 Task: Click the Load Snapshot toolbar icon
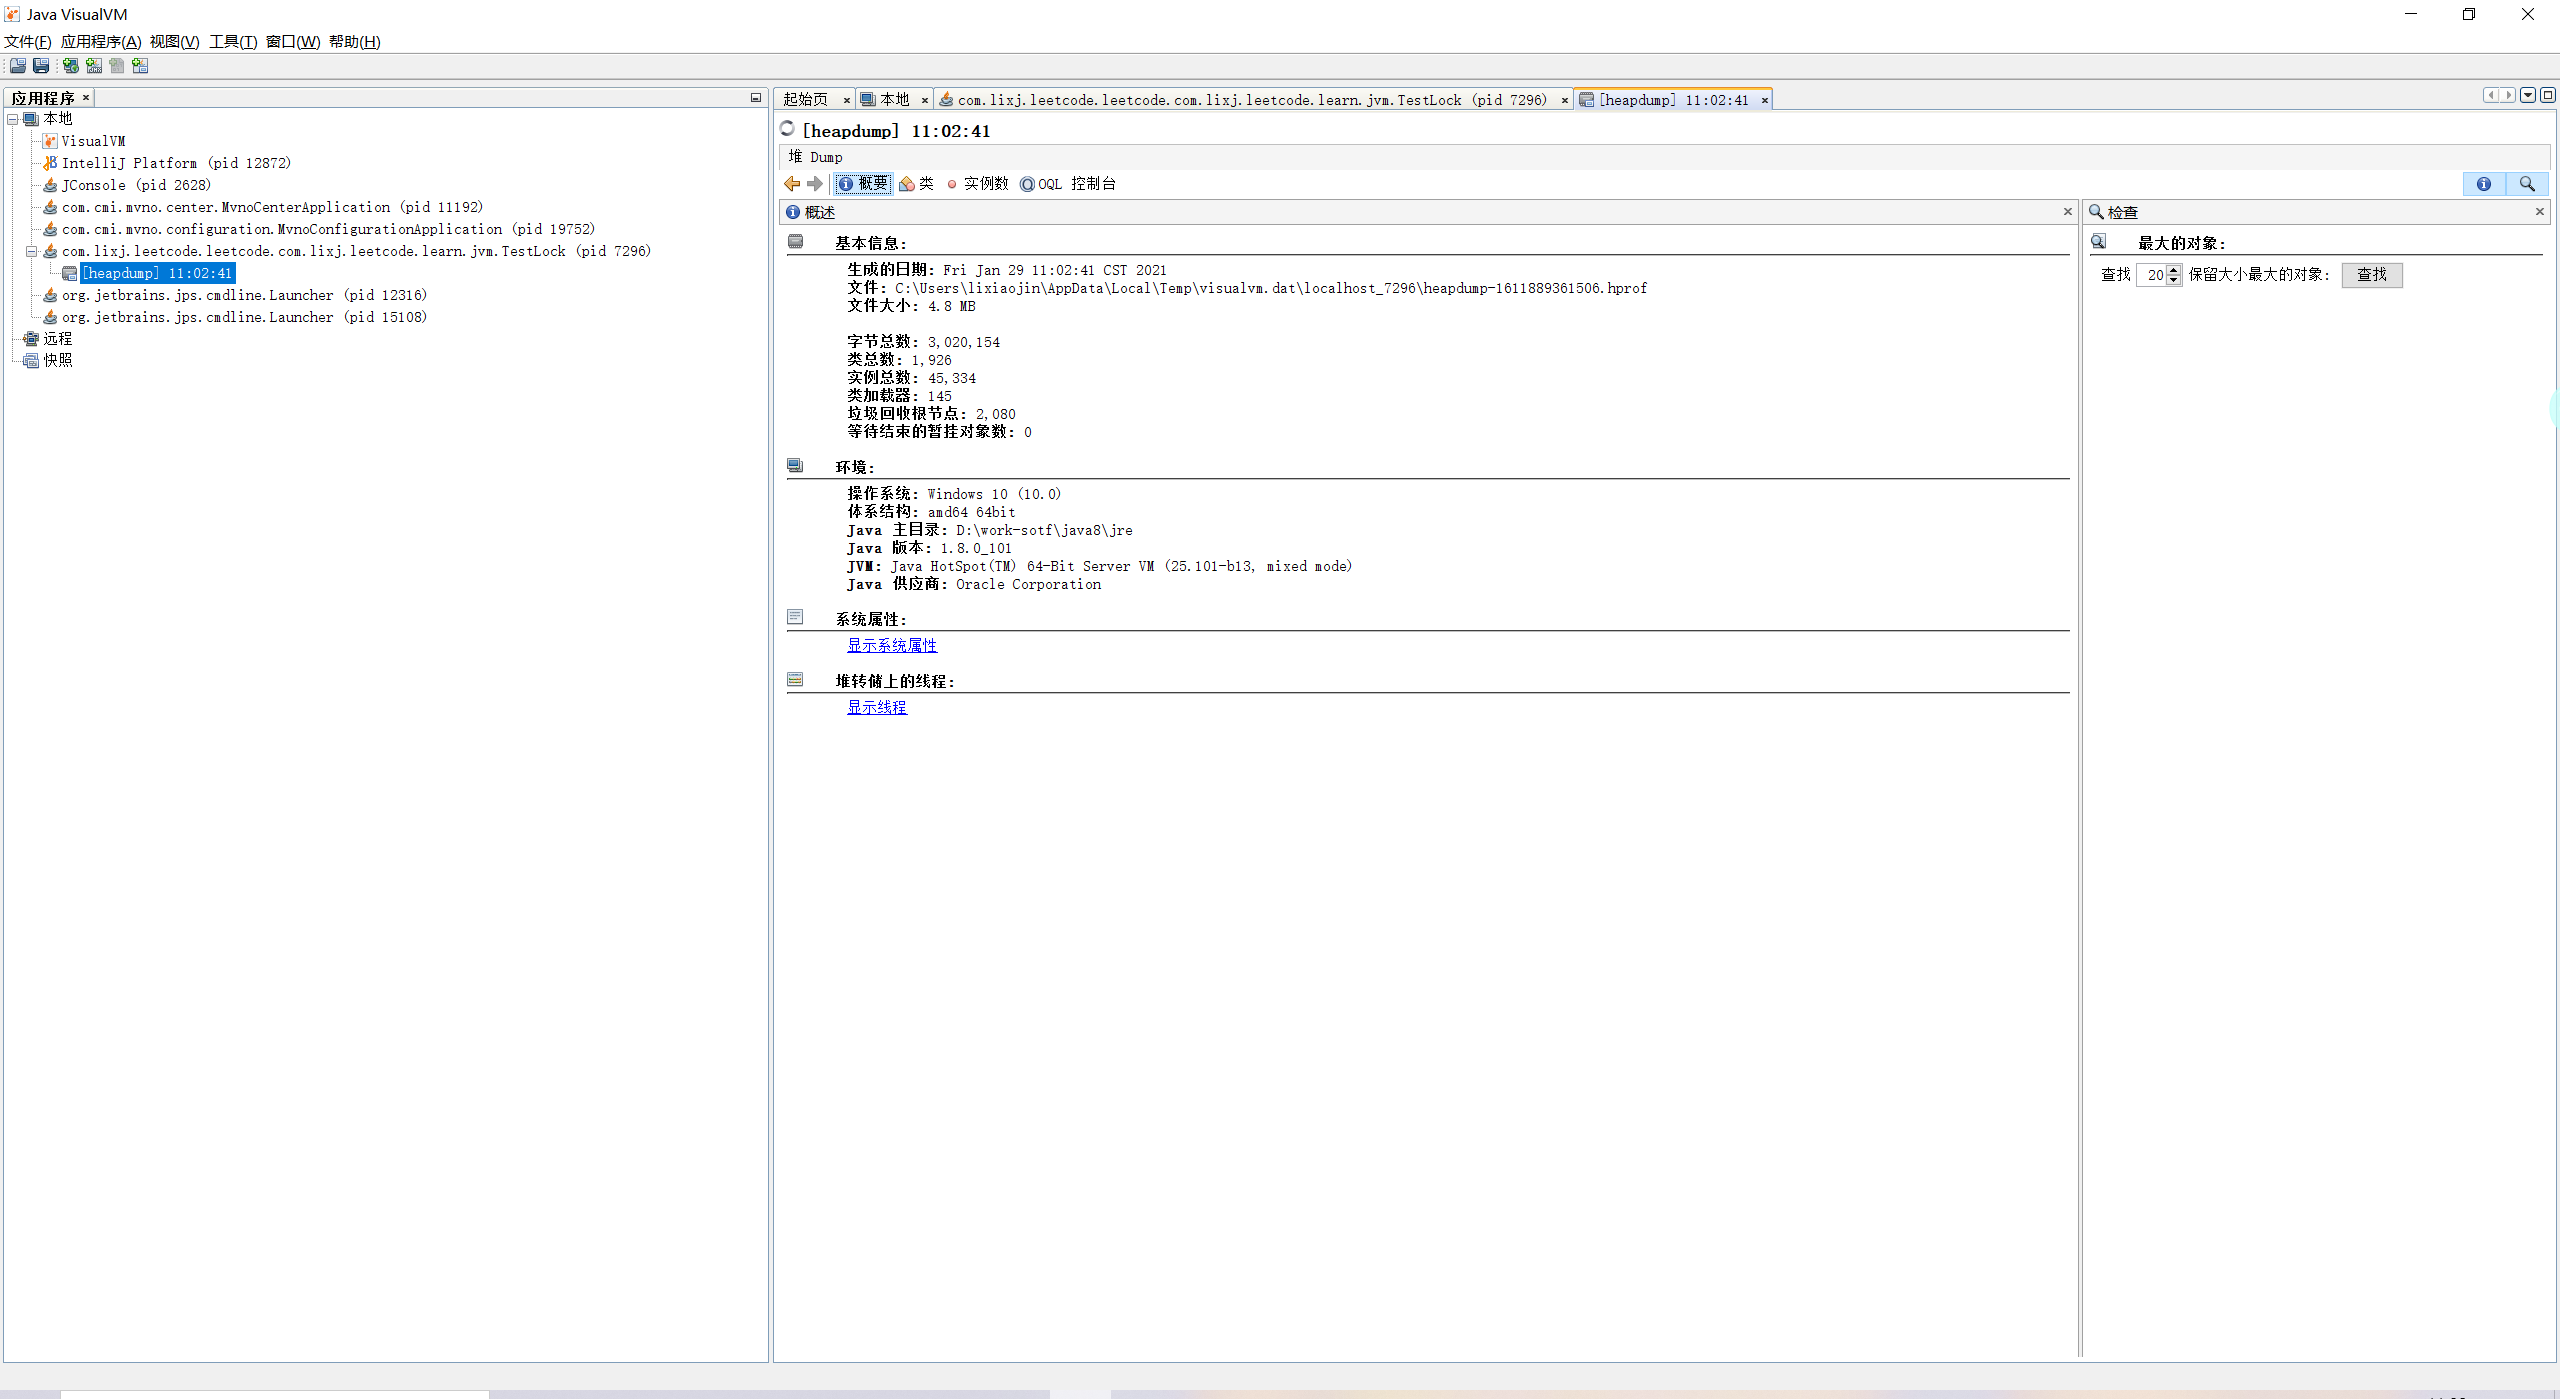pyautogui.click(x=18, y=66)
